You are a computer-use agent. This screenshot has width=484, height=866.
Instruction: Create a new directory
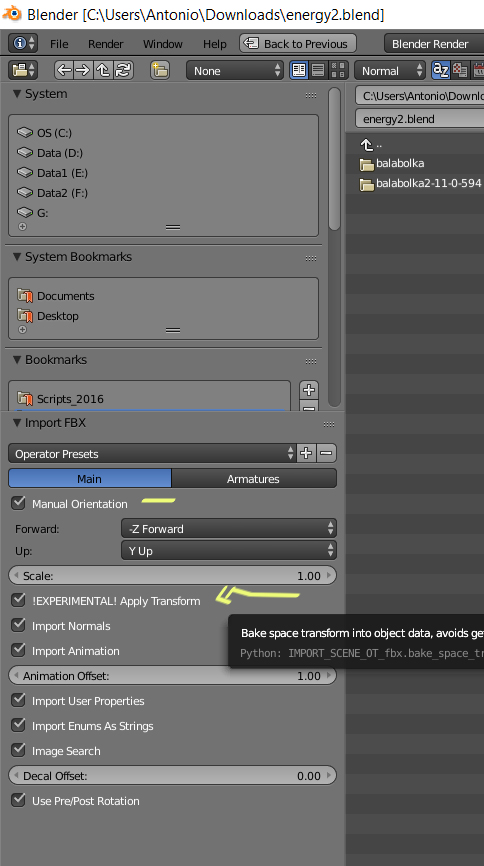[160, 70]
